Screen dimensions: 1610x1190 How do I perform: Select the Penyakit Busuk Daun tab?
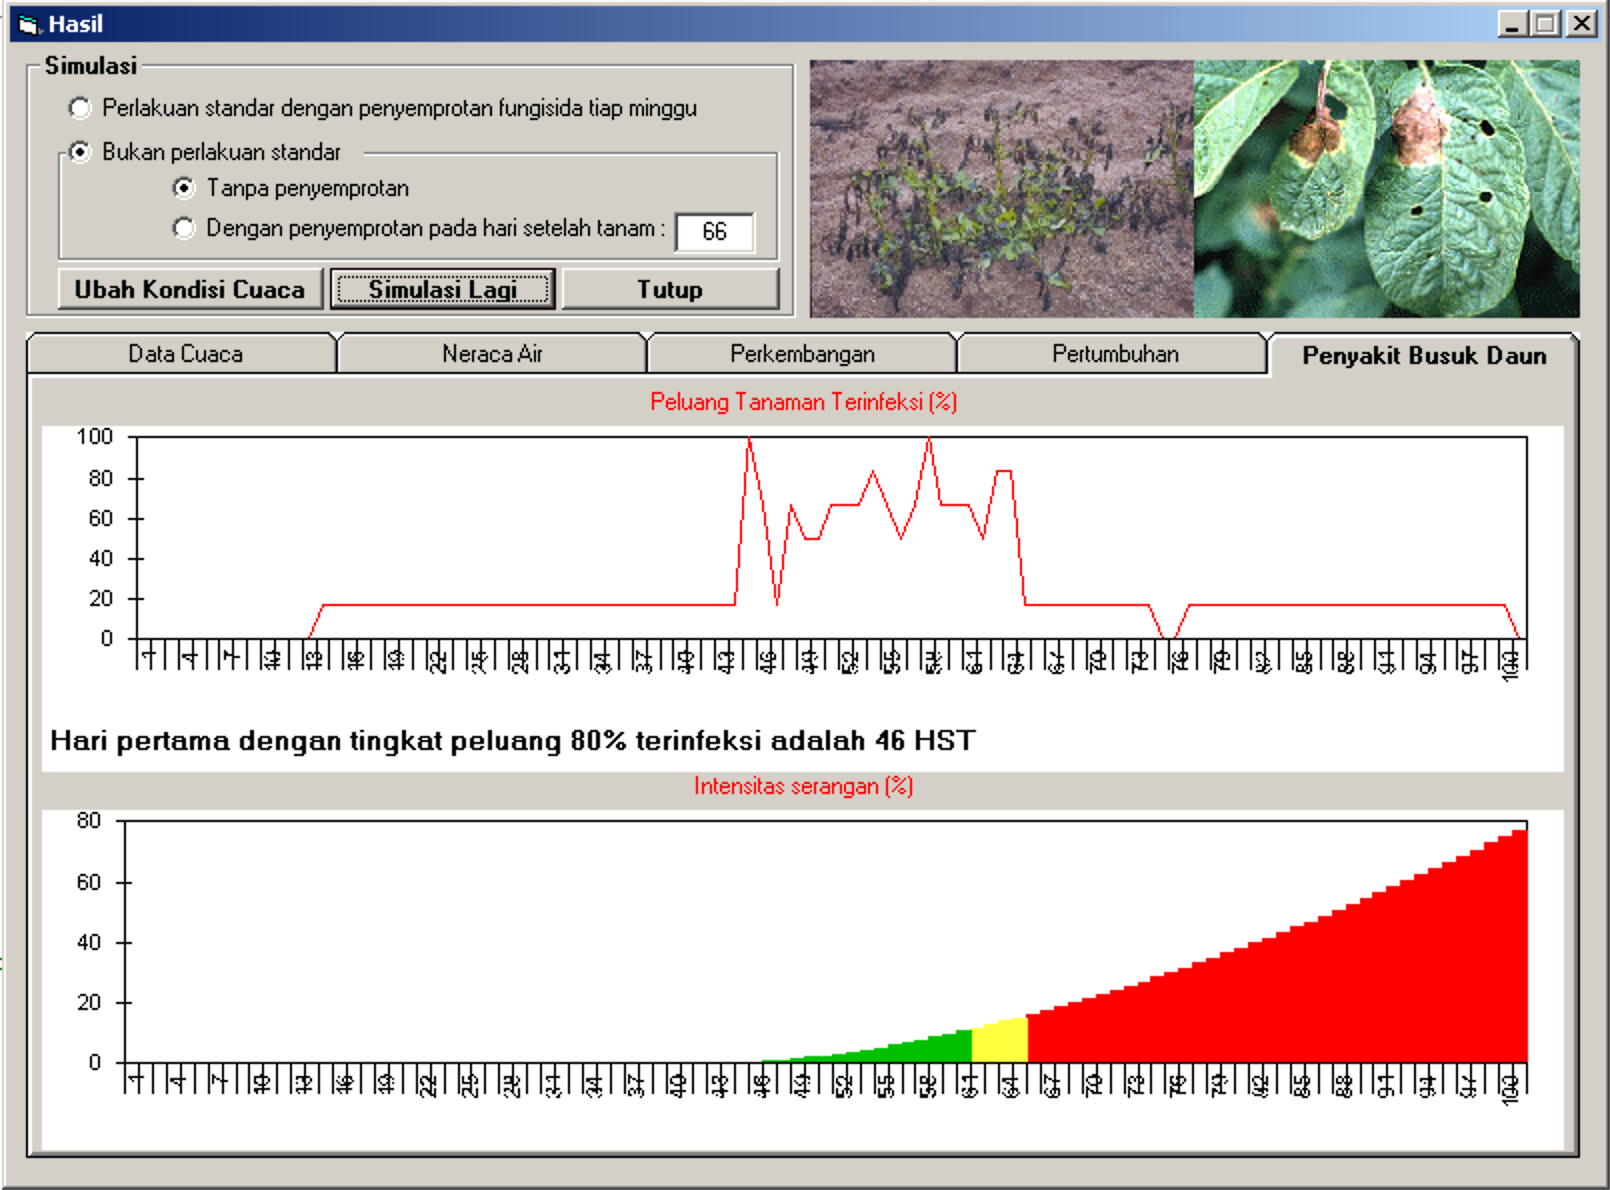tap(1423, 356)
